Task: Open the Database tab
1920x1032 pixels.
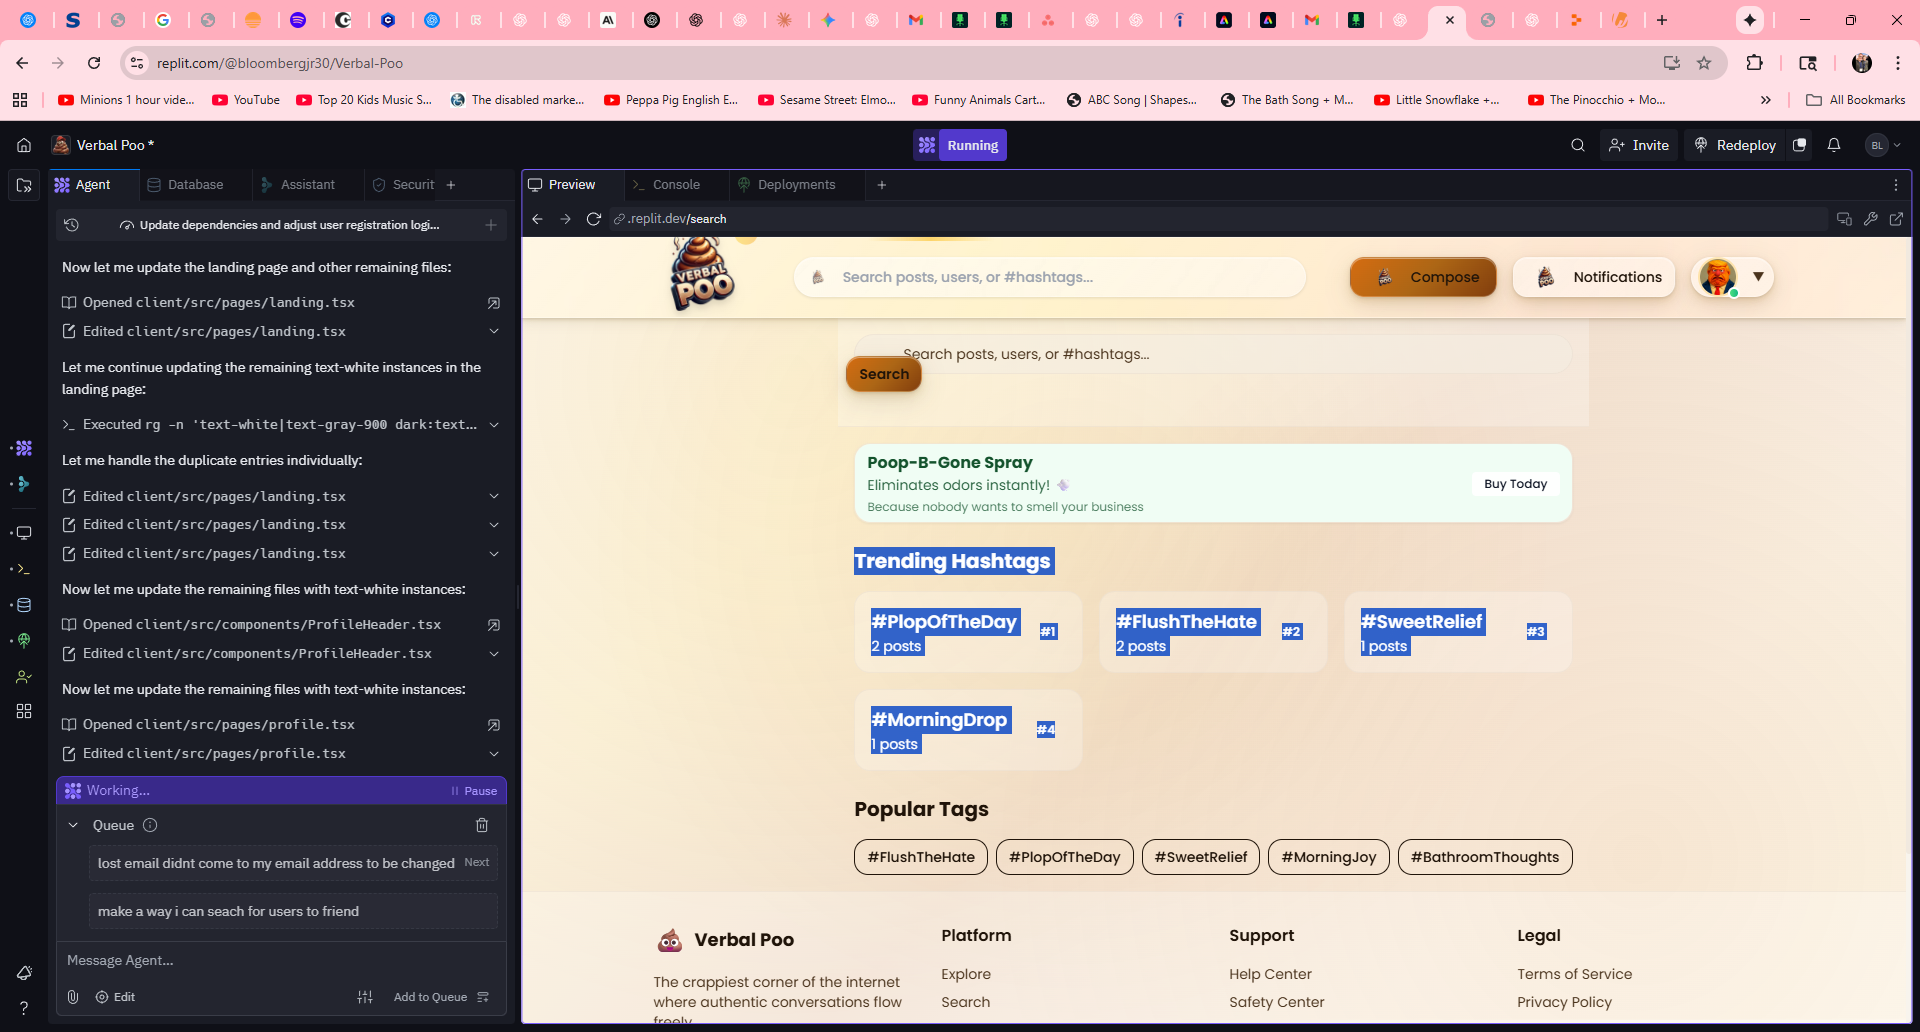Action: 195,185
